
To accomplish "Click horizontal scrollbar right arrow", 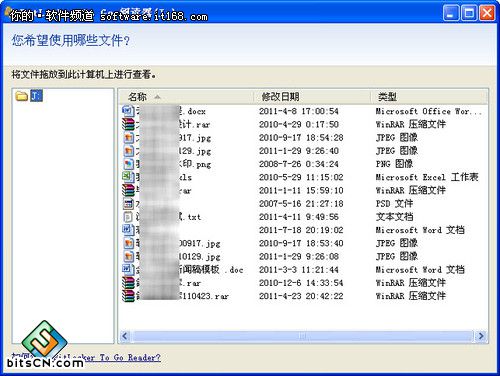I will (481, 336).
